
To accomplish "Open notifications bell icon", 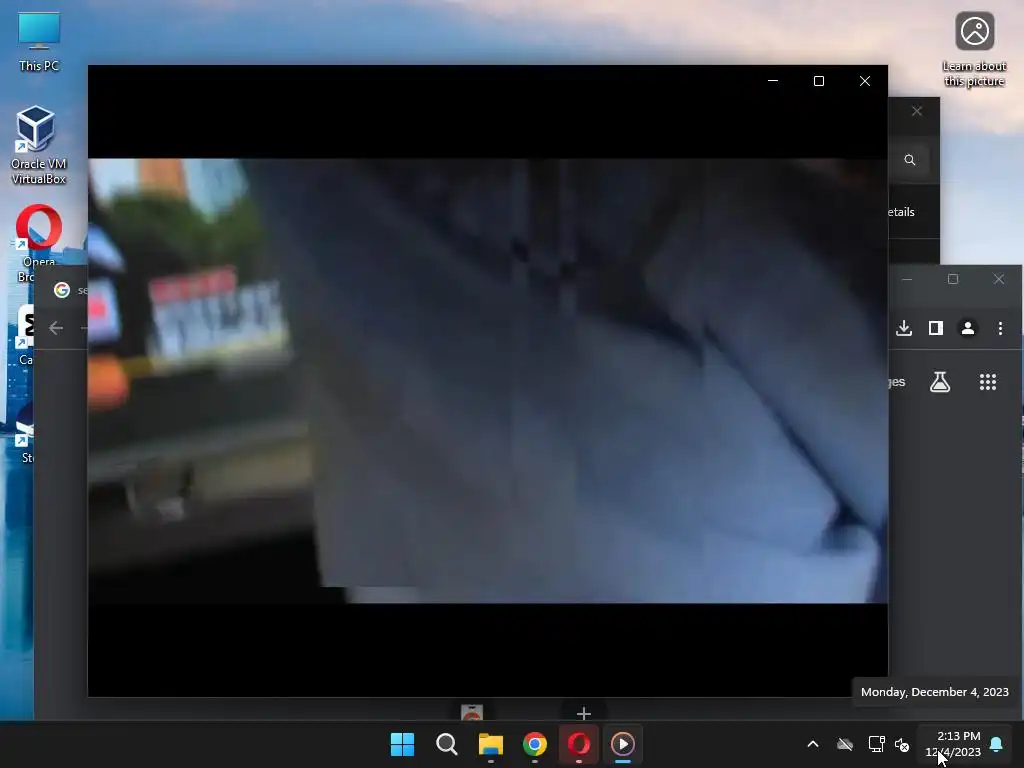I will pyautogui.click(x=996, y=744).
